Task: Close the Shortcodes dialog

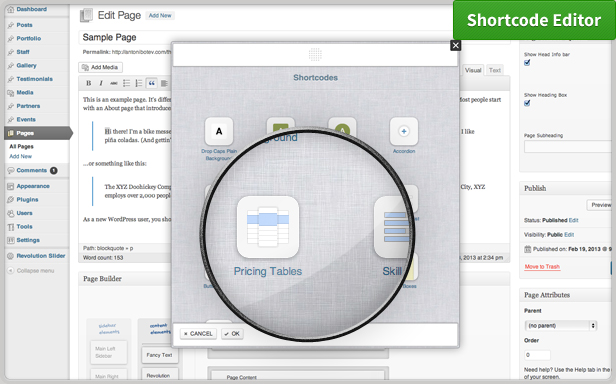Action: pyautogui.click(x=455, y=46)
